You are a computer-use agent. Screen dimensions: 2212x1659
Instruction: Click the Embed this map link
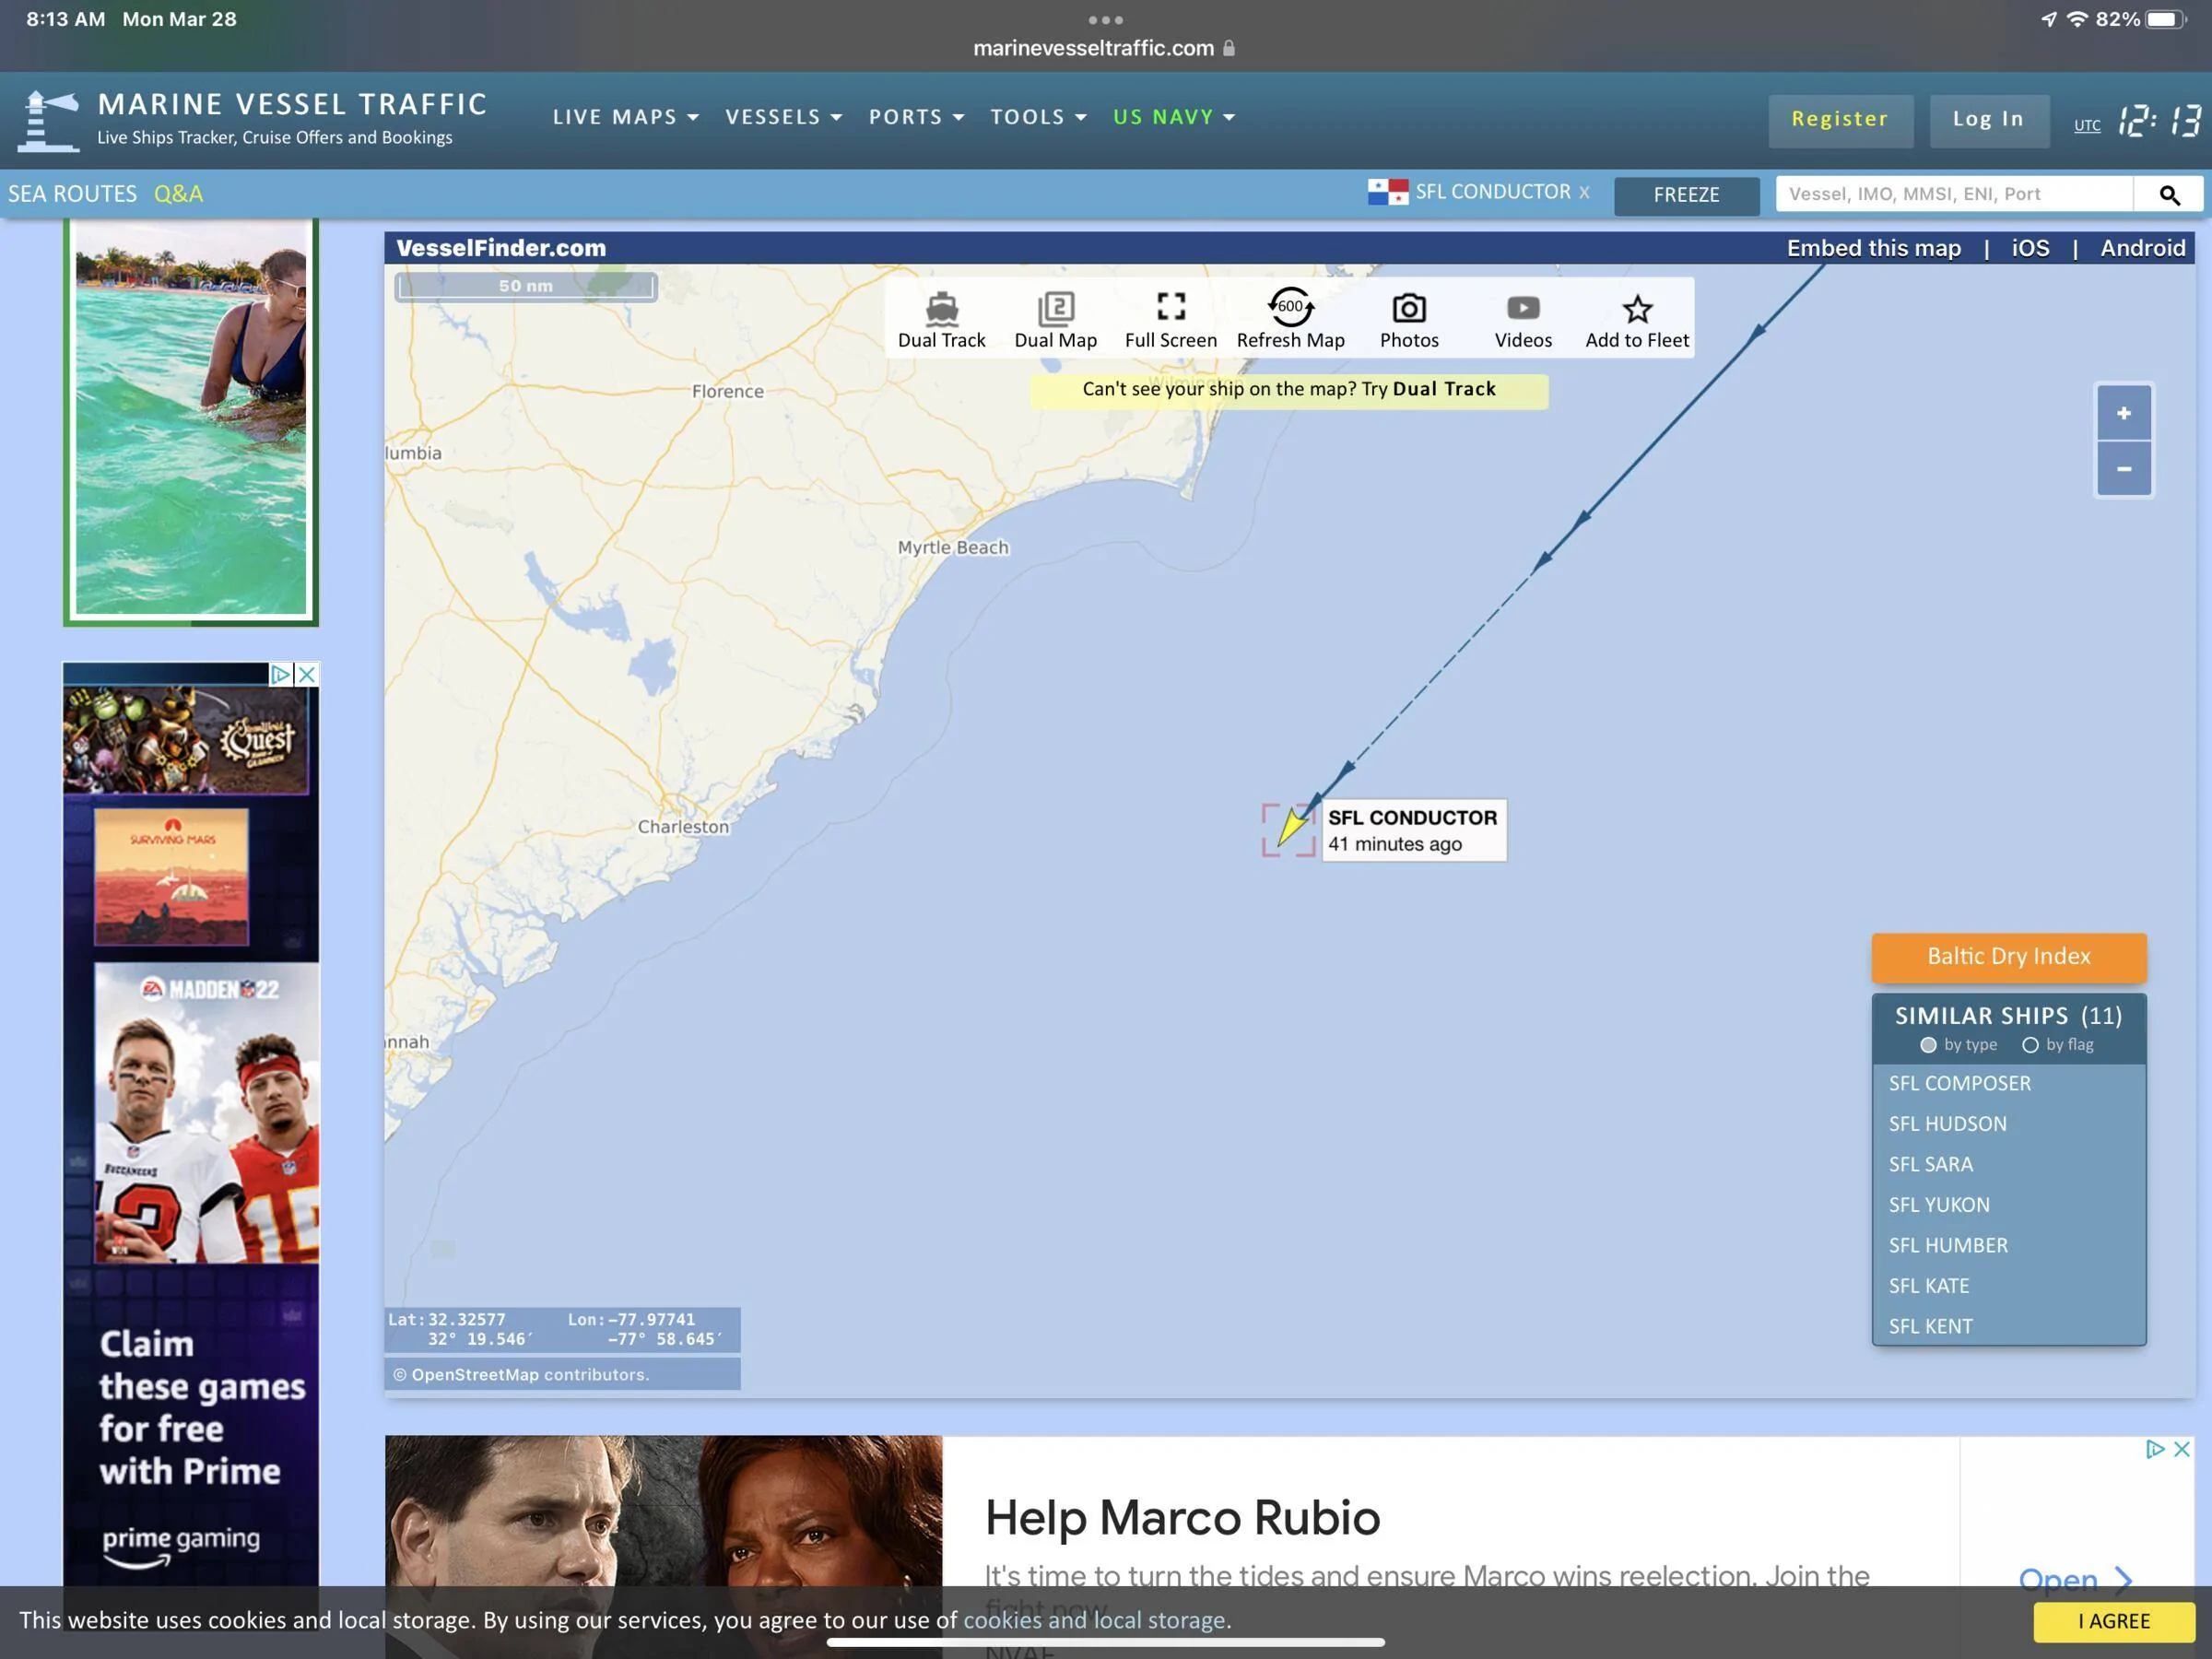(1873, 248)
